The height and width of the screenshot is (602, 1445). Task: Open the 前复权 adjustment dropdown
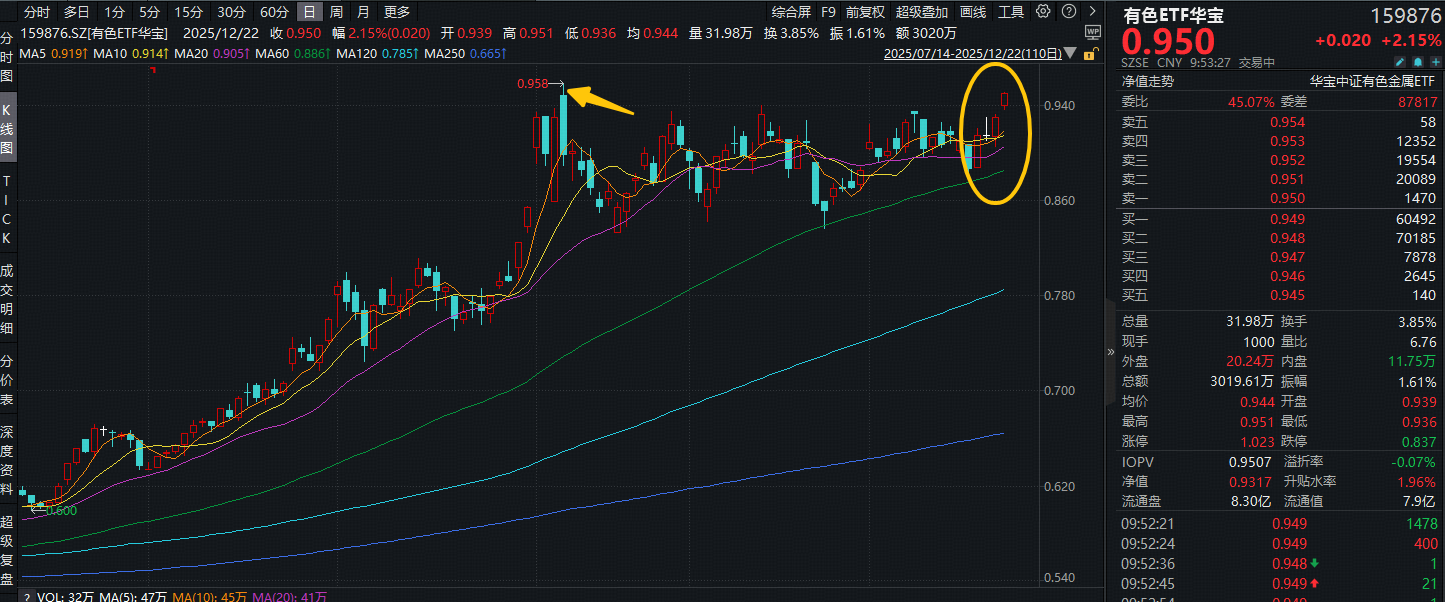(x=865, y=12)
